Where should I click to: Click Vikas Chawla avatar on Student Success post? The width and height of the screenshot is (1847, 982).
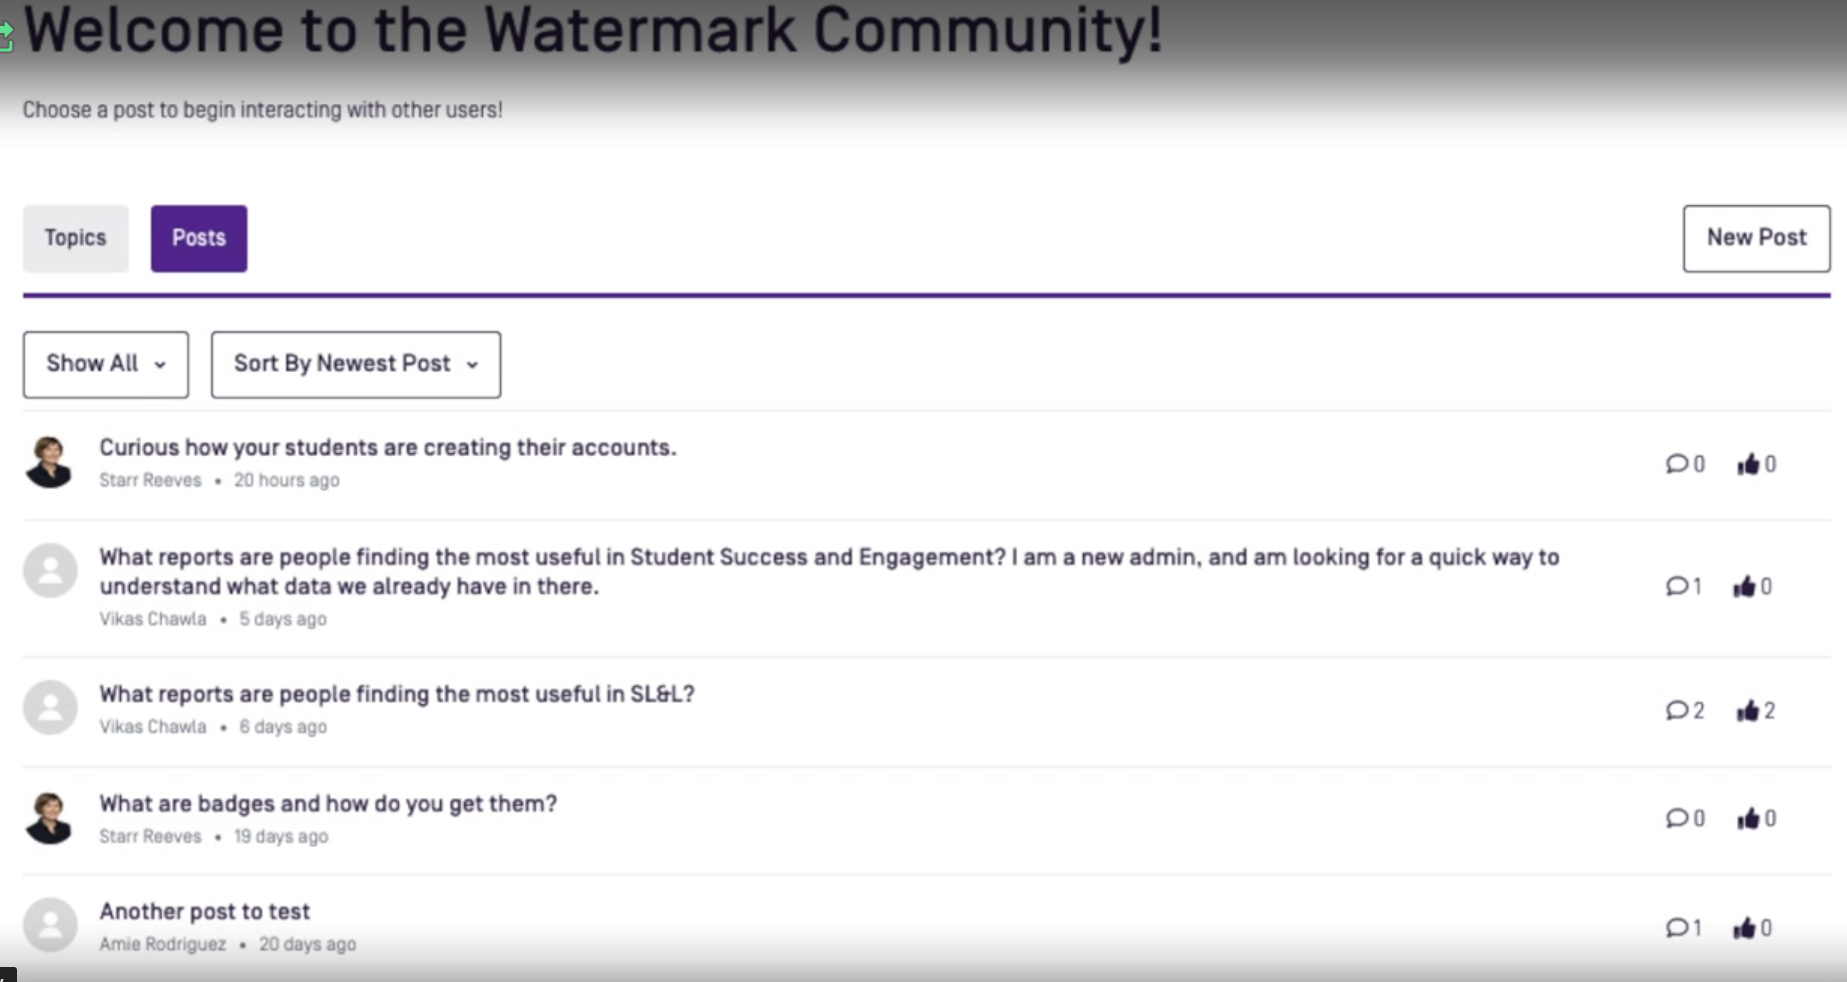50,570
